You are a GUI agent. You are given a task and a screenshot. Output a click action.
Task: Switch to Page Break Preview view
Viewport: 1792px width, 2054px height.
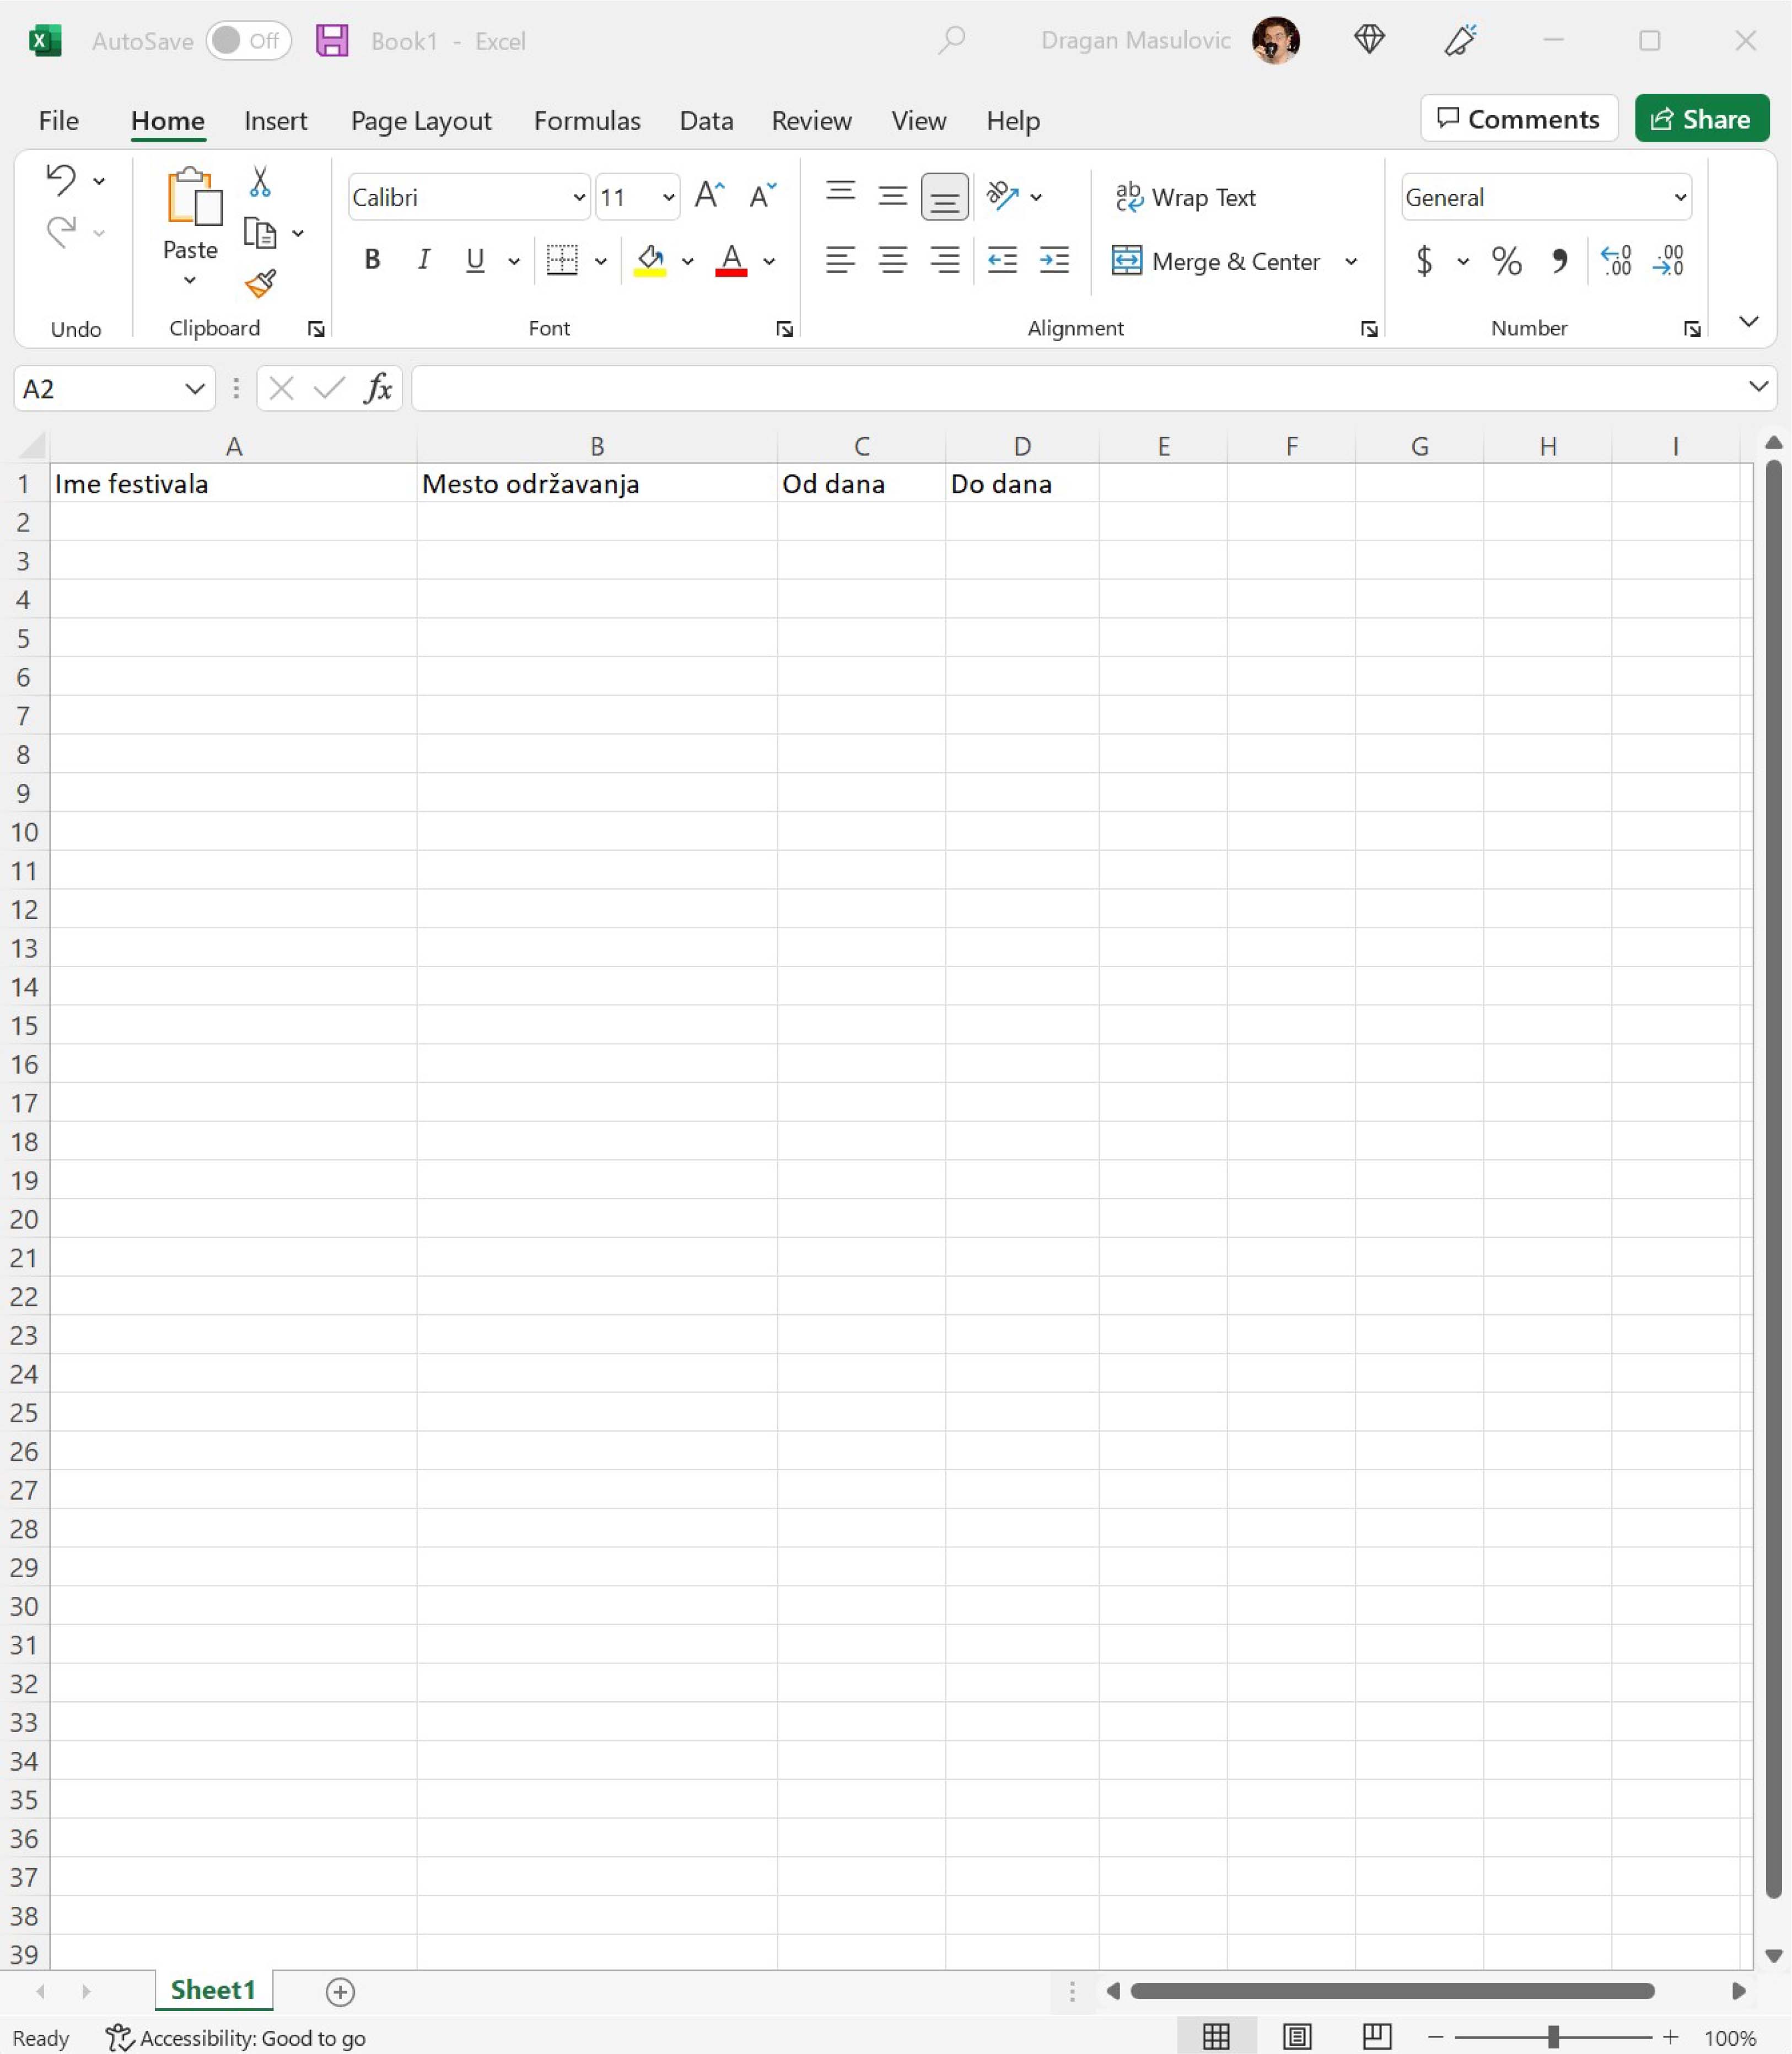(x=1377, y=2037)
